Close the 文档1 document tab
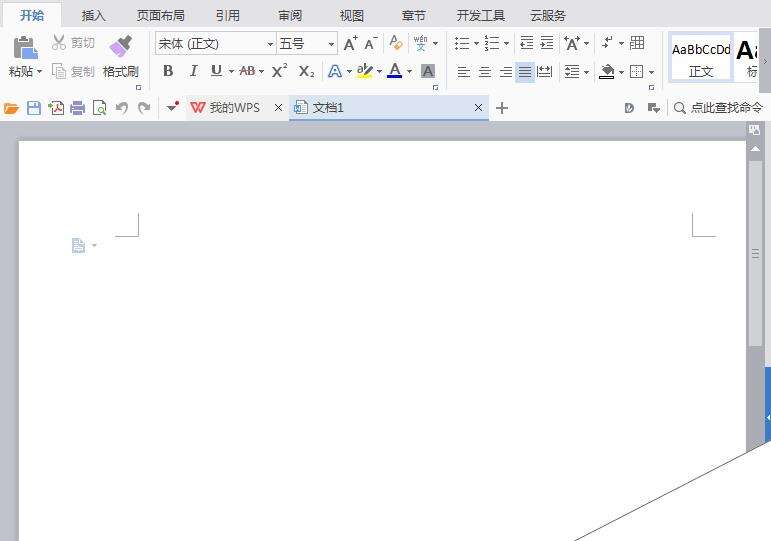Viewport: 771px width, 541px height. pos(478,108)
